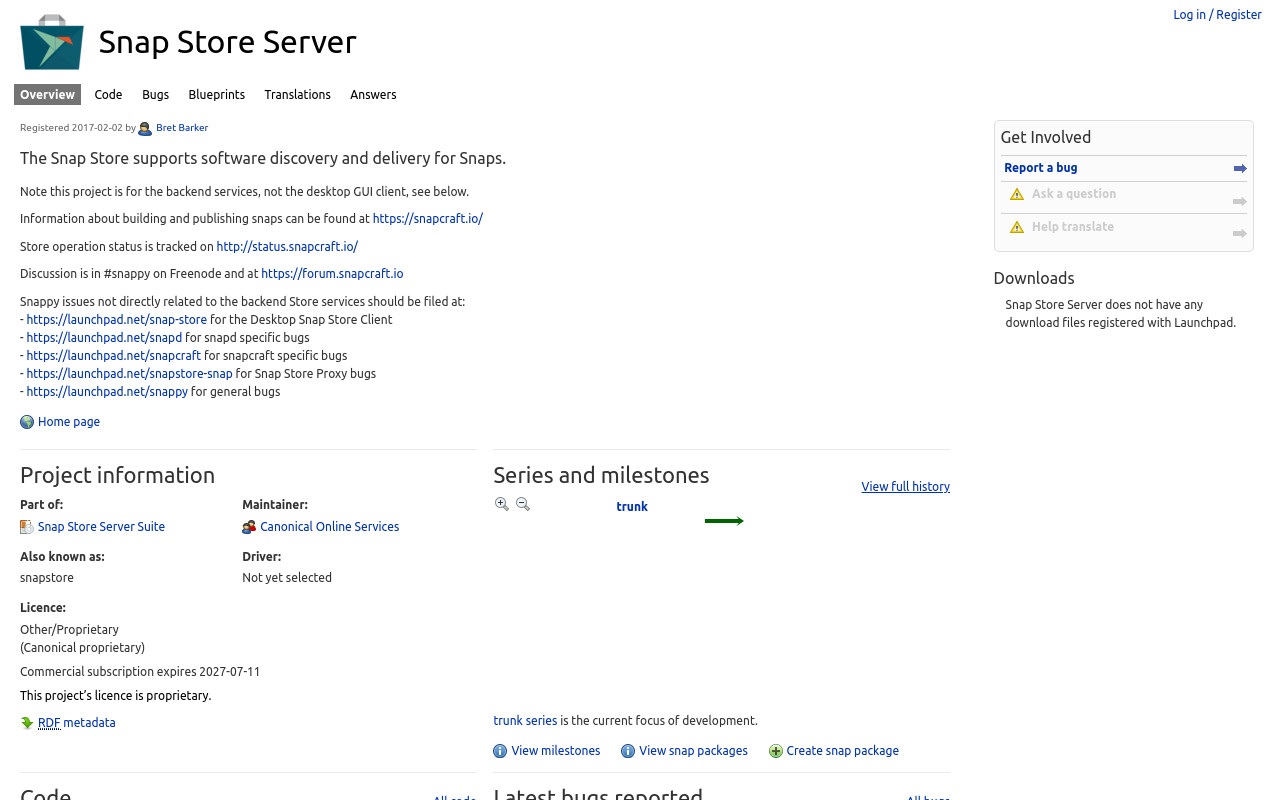
Task: Click the 'Not yet selected' driver text
Action: click(287, 578)
